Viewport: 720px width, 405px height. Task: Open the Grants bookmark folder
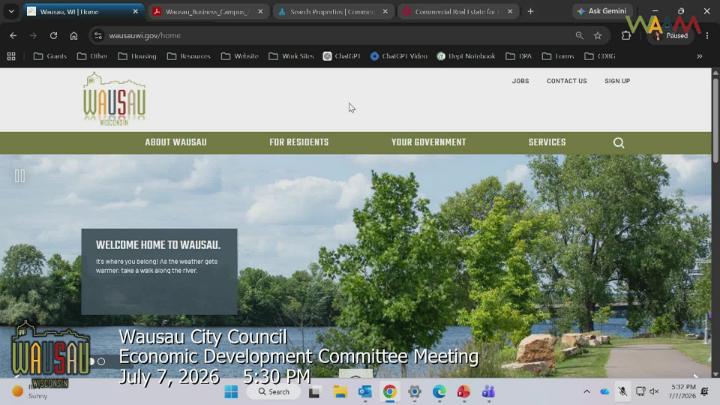(51, 56)
